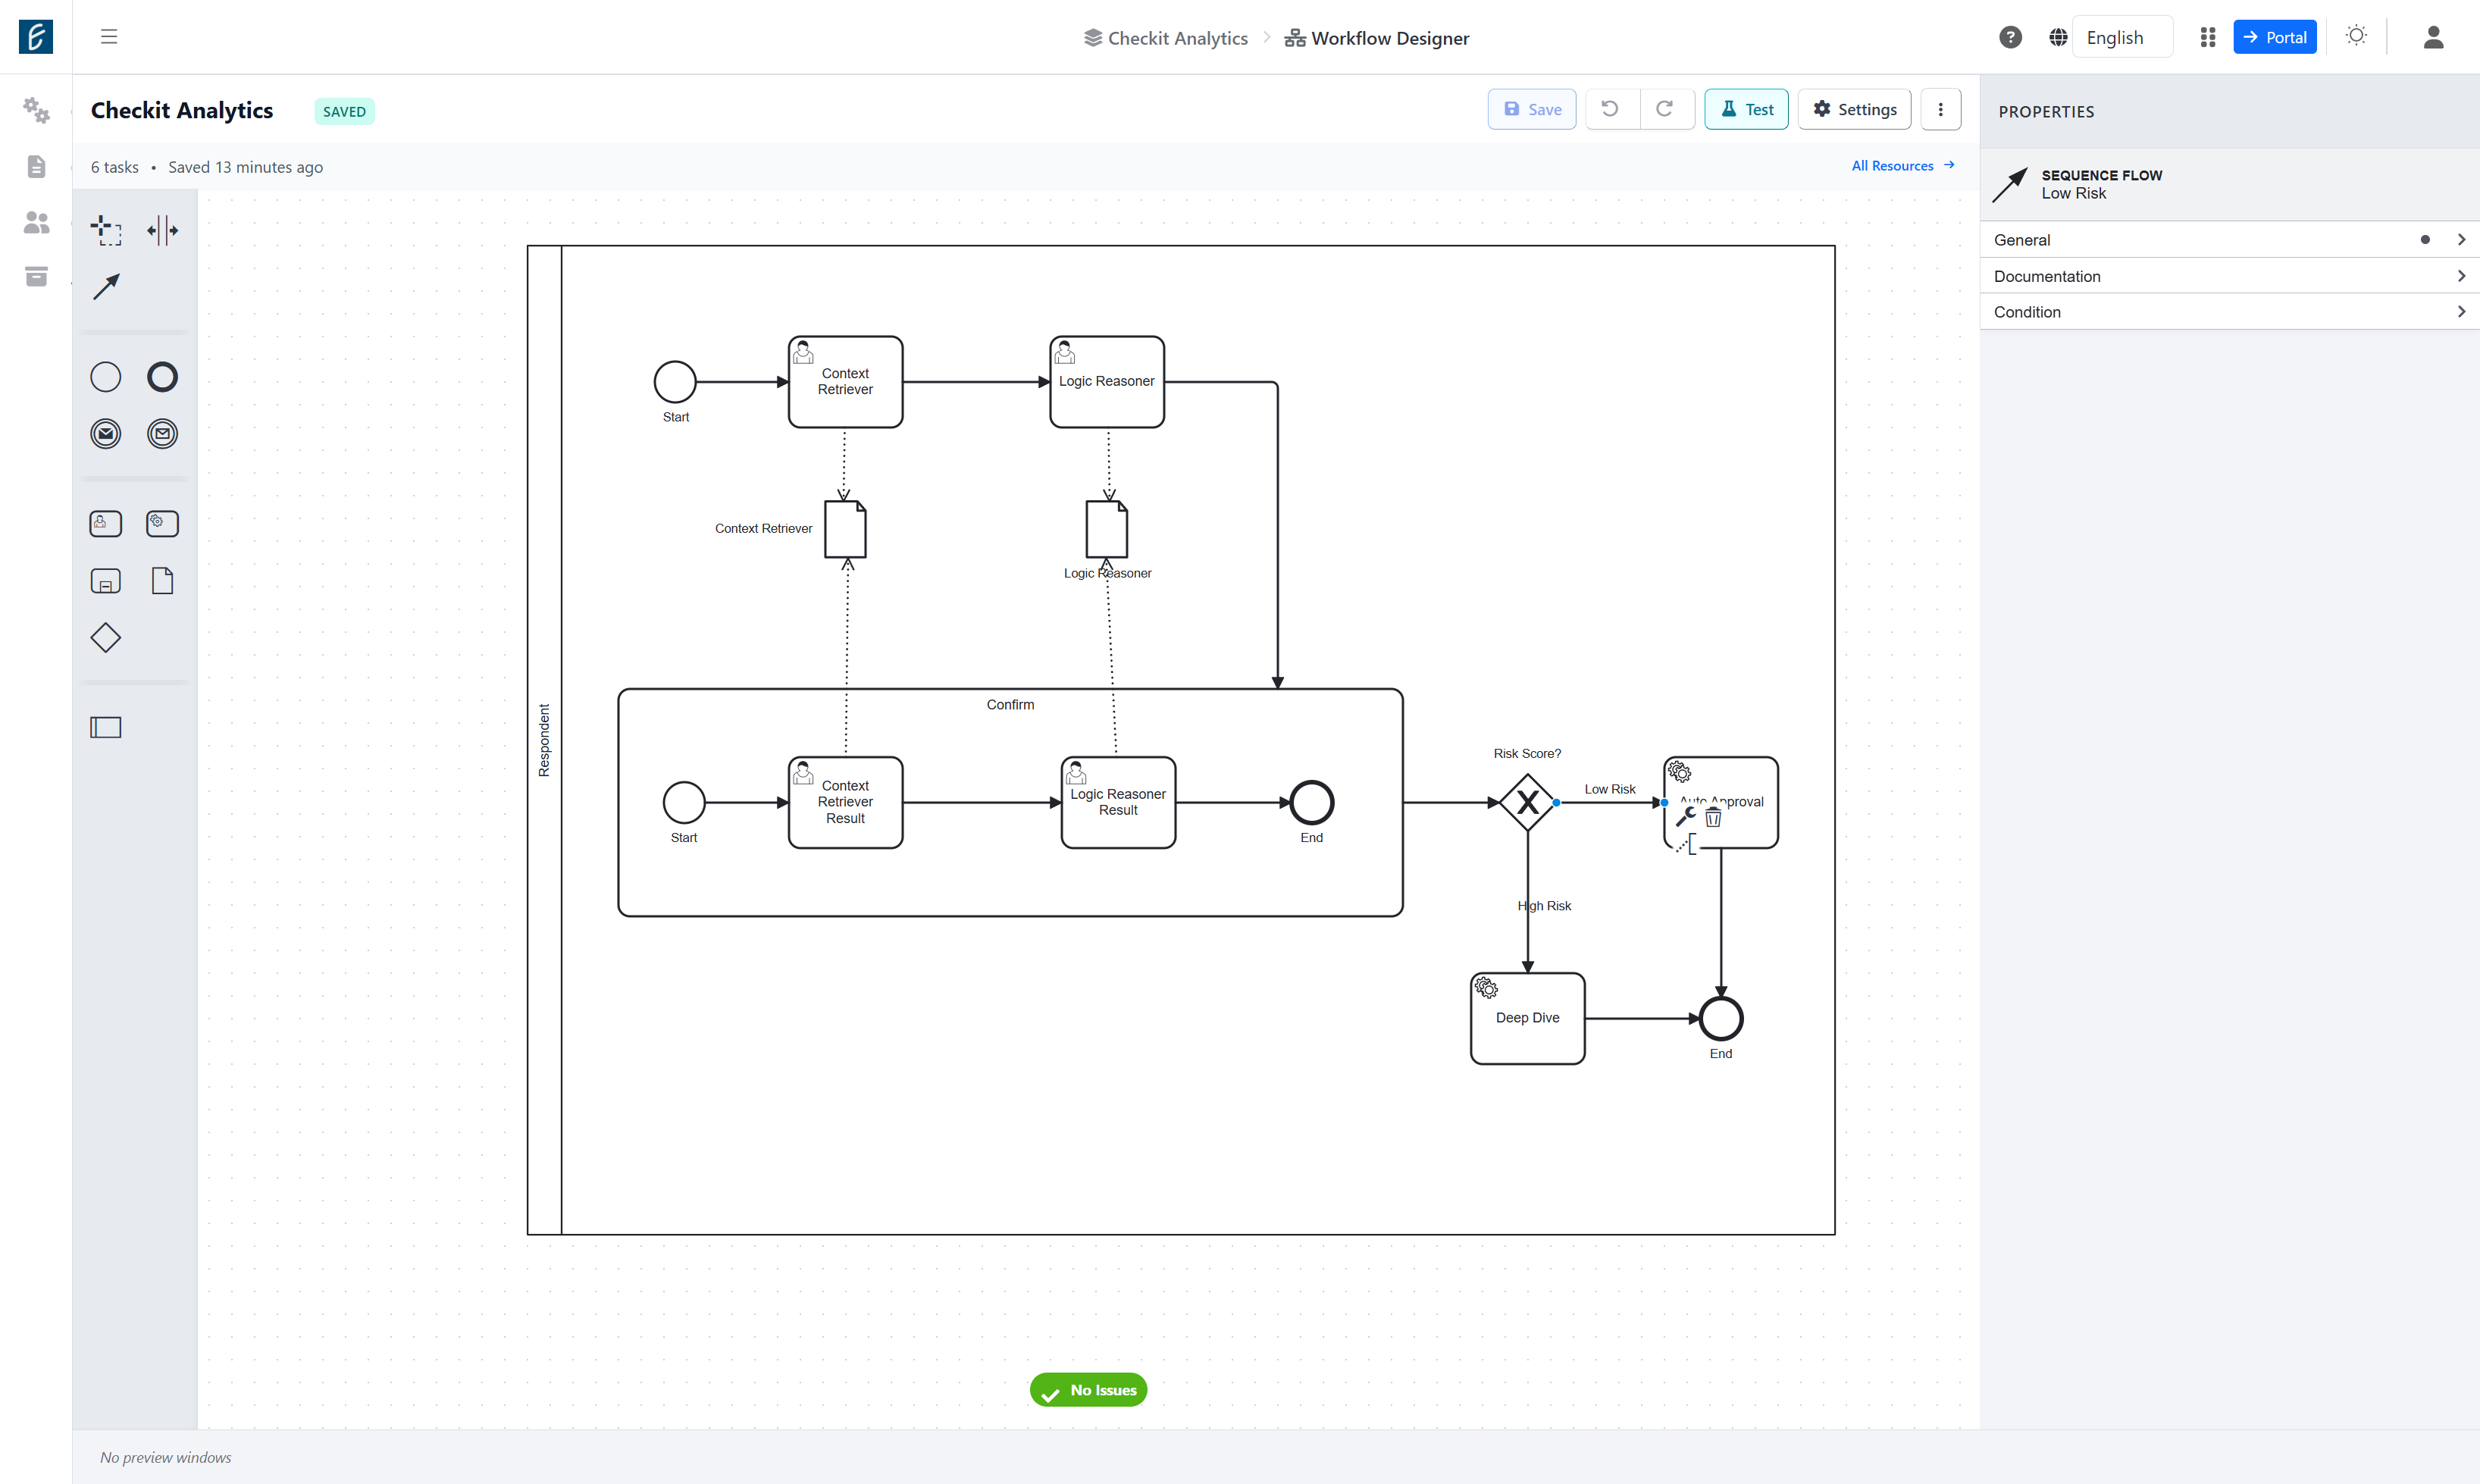The height and width of the screenshot is (1484, 2480).
Task: Toggle the light/dark theme icon
Action: (2357, 36)
